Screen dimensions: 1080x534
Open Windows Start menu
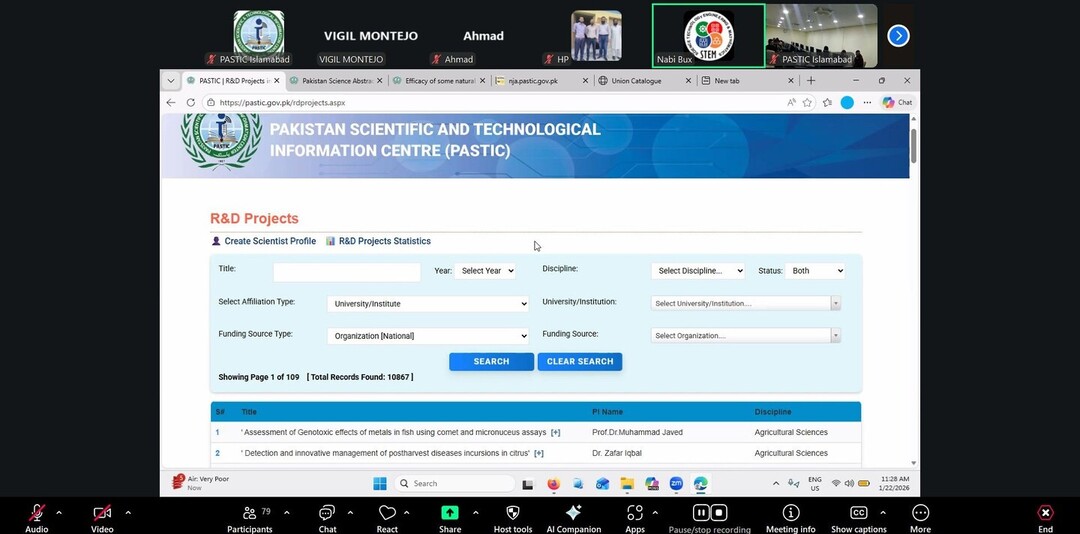(x=380, y=484)
